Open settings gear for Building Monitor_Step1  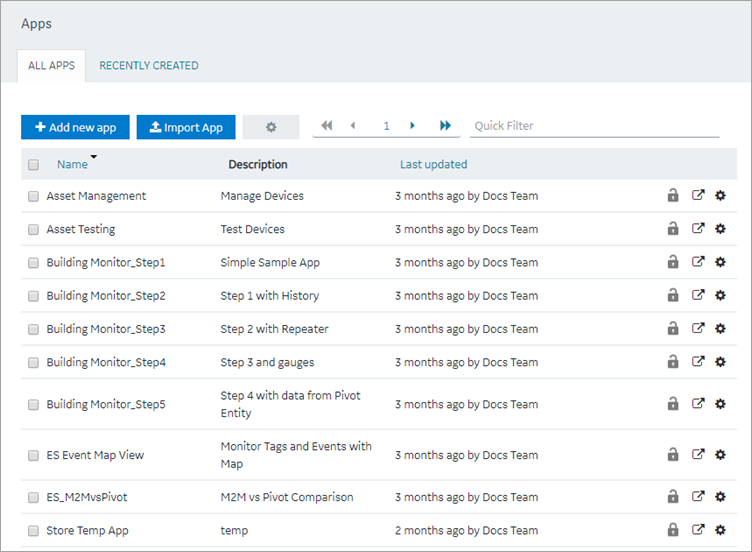tap(720, 262)
